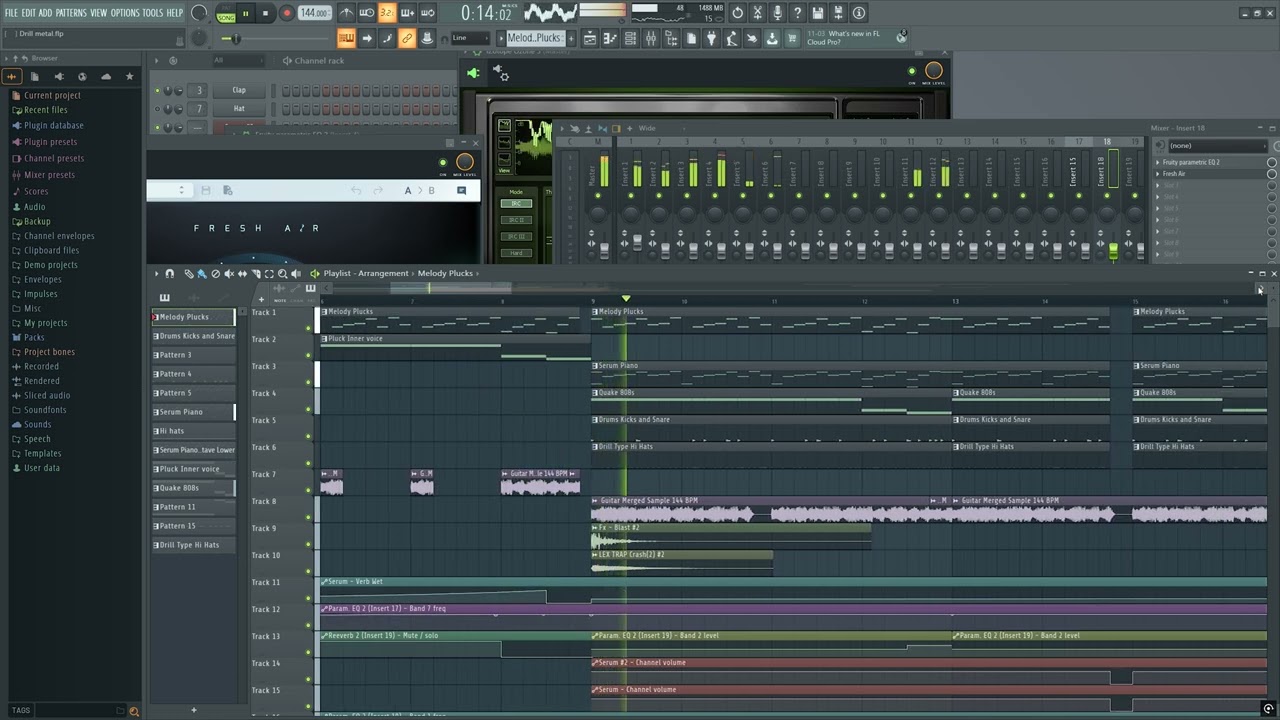Enable the playlist snap magnet icon
The height and width of the screenshot is (720, 1280).
(169, 273)
